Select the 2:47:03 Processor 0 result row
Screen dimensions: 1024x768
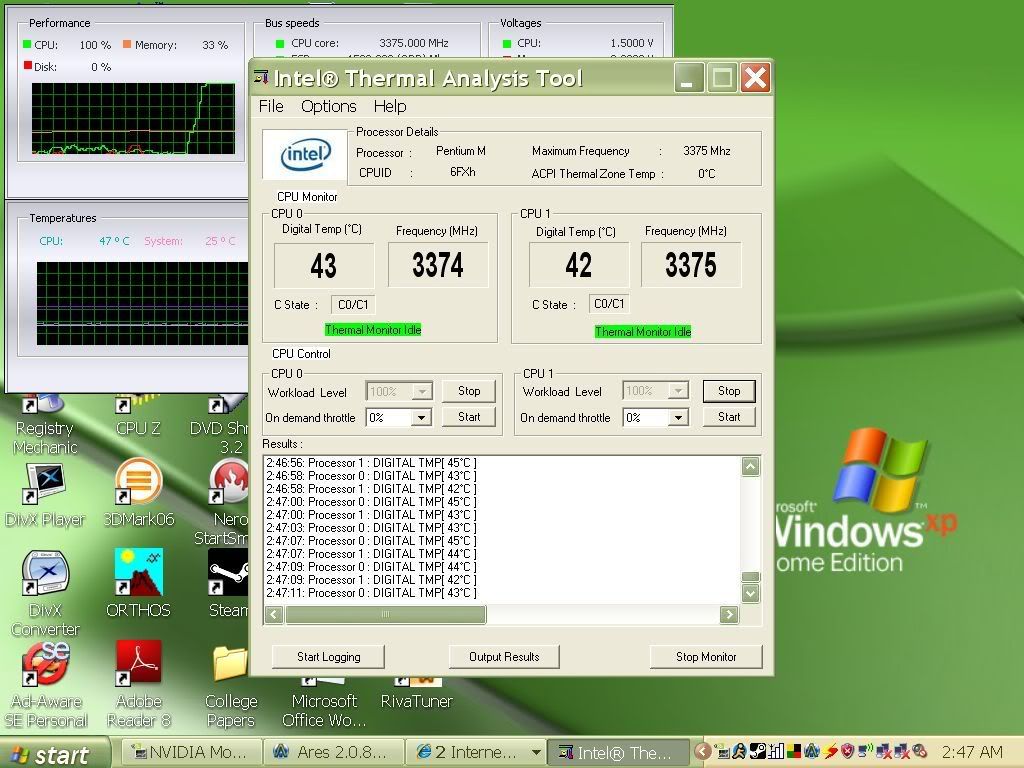coord(371,528)
